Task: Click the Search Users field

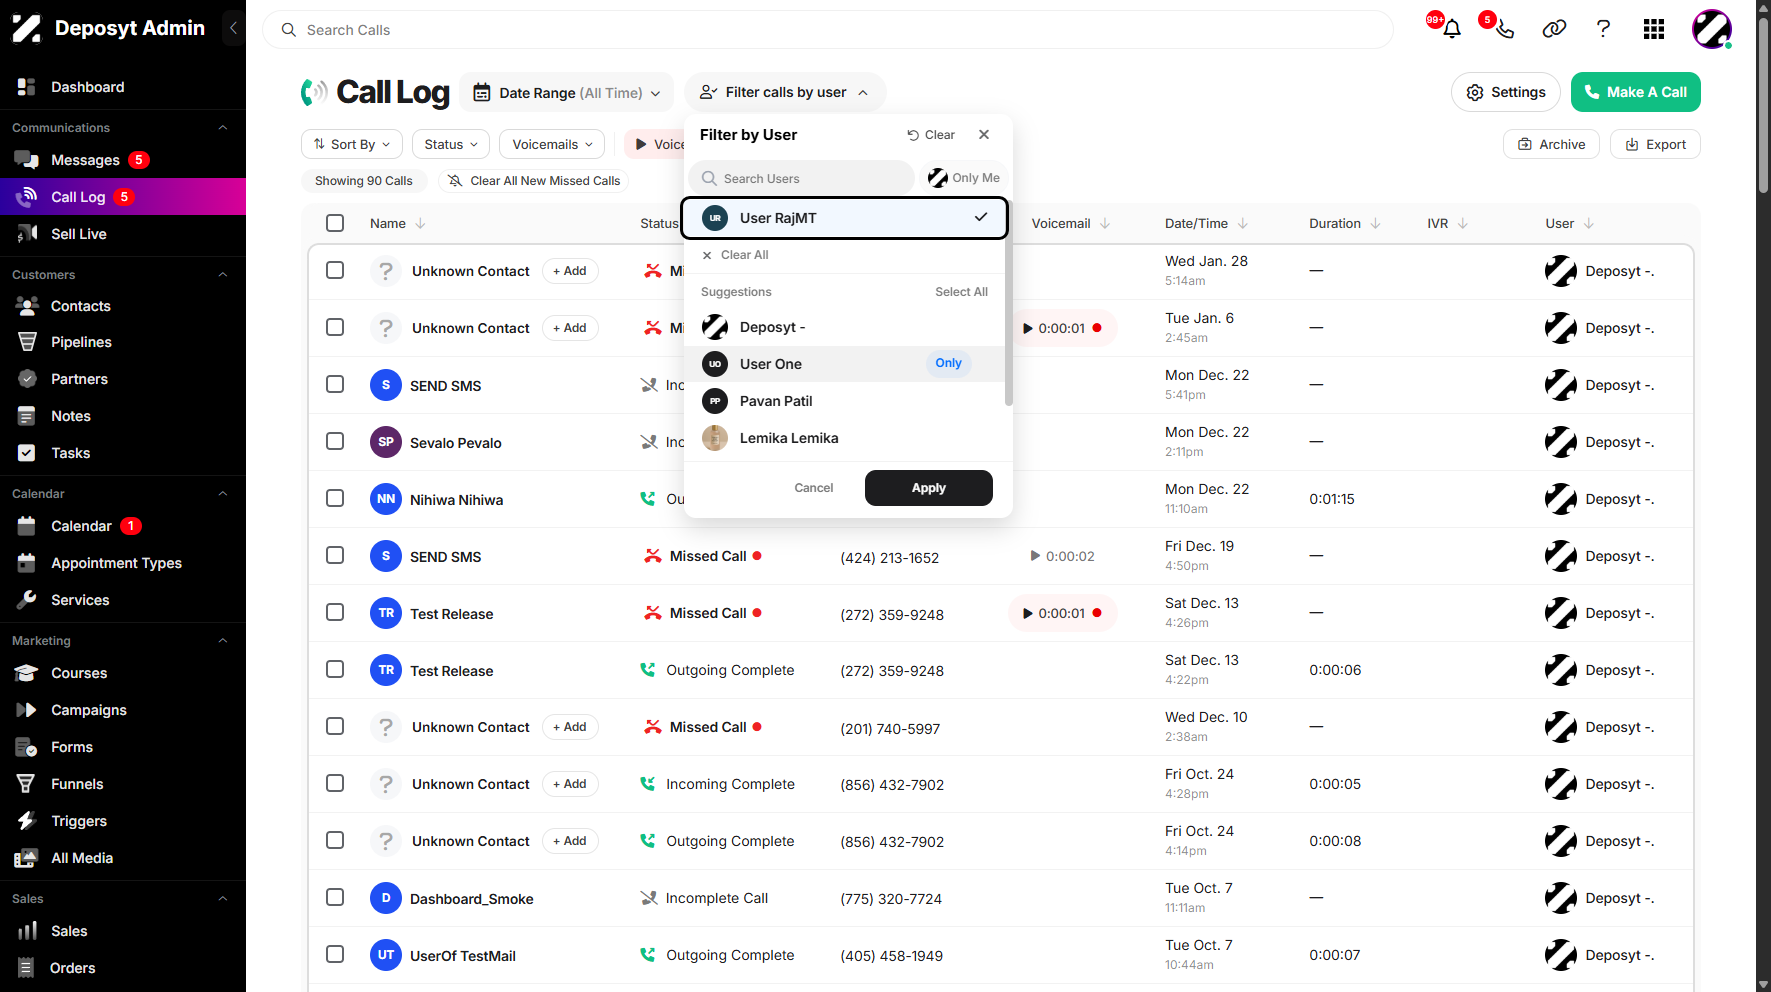Action: click(x=802, y=178)
